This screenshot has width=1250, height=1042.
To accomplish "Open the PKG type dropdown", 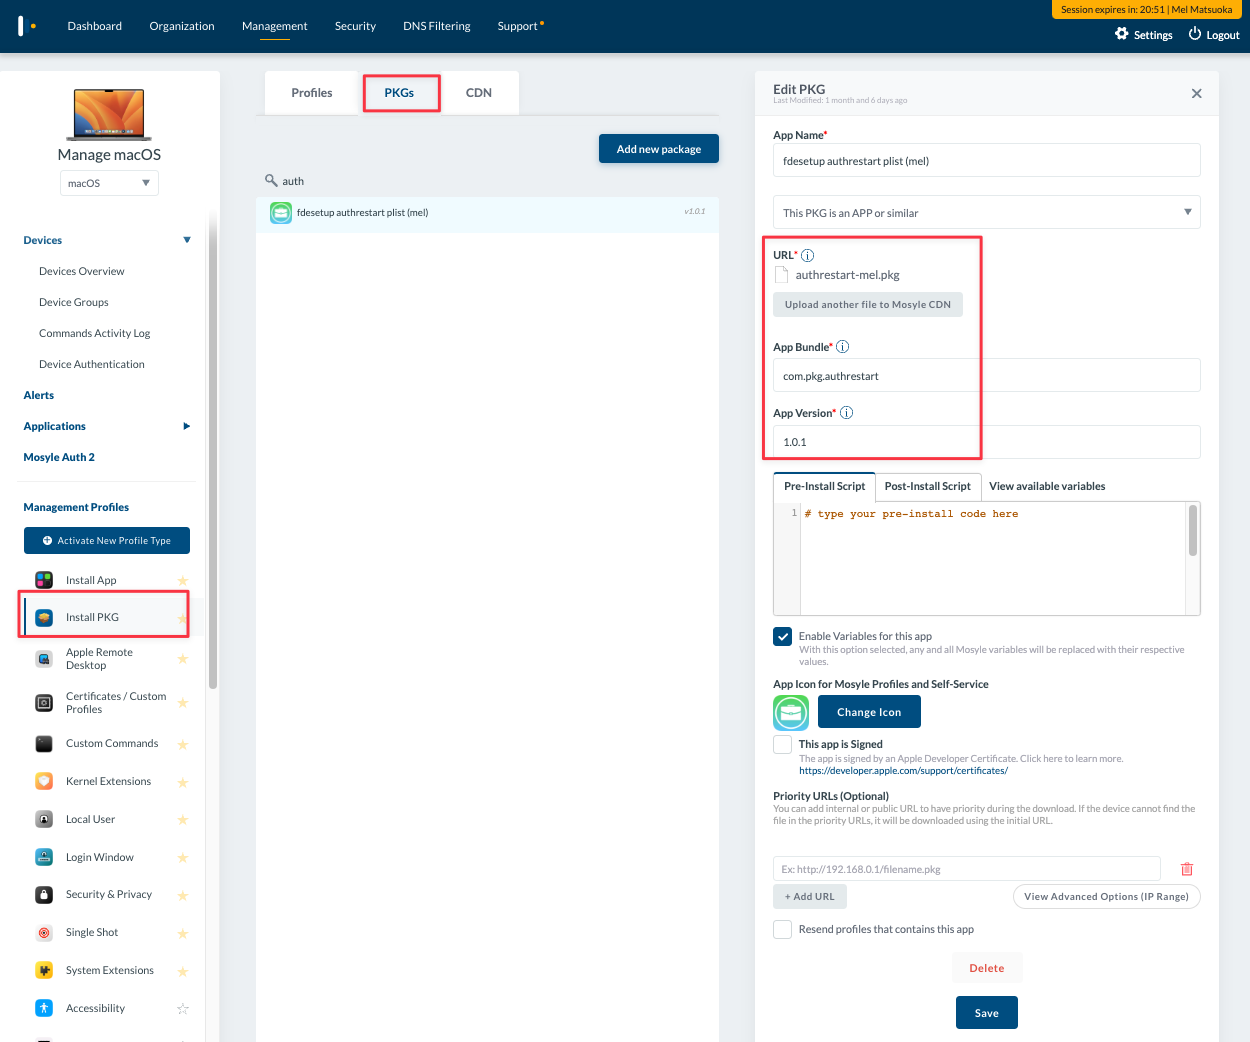I will (x=987, y=212).
